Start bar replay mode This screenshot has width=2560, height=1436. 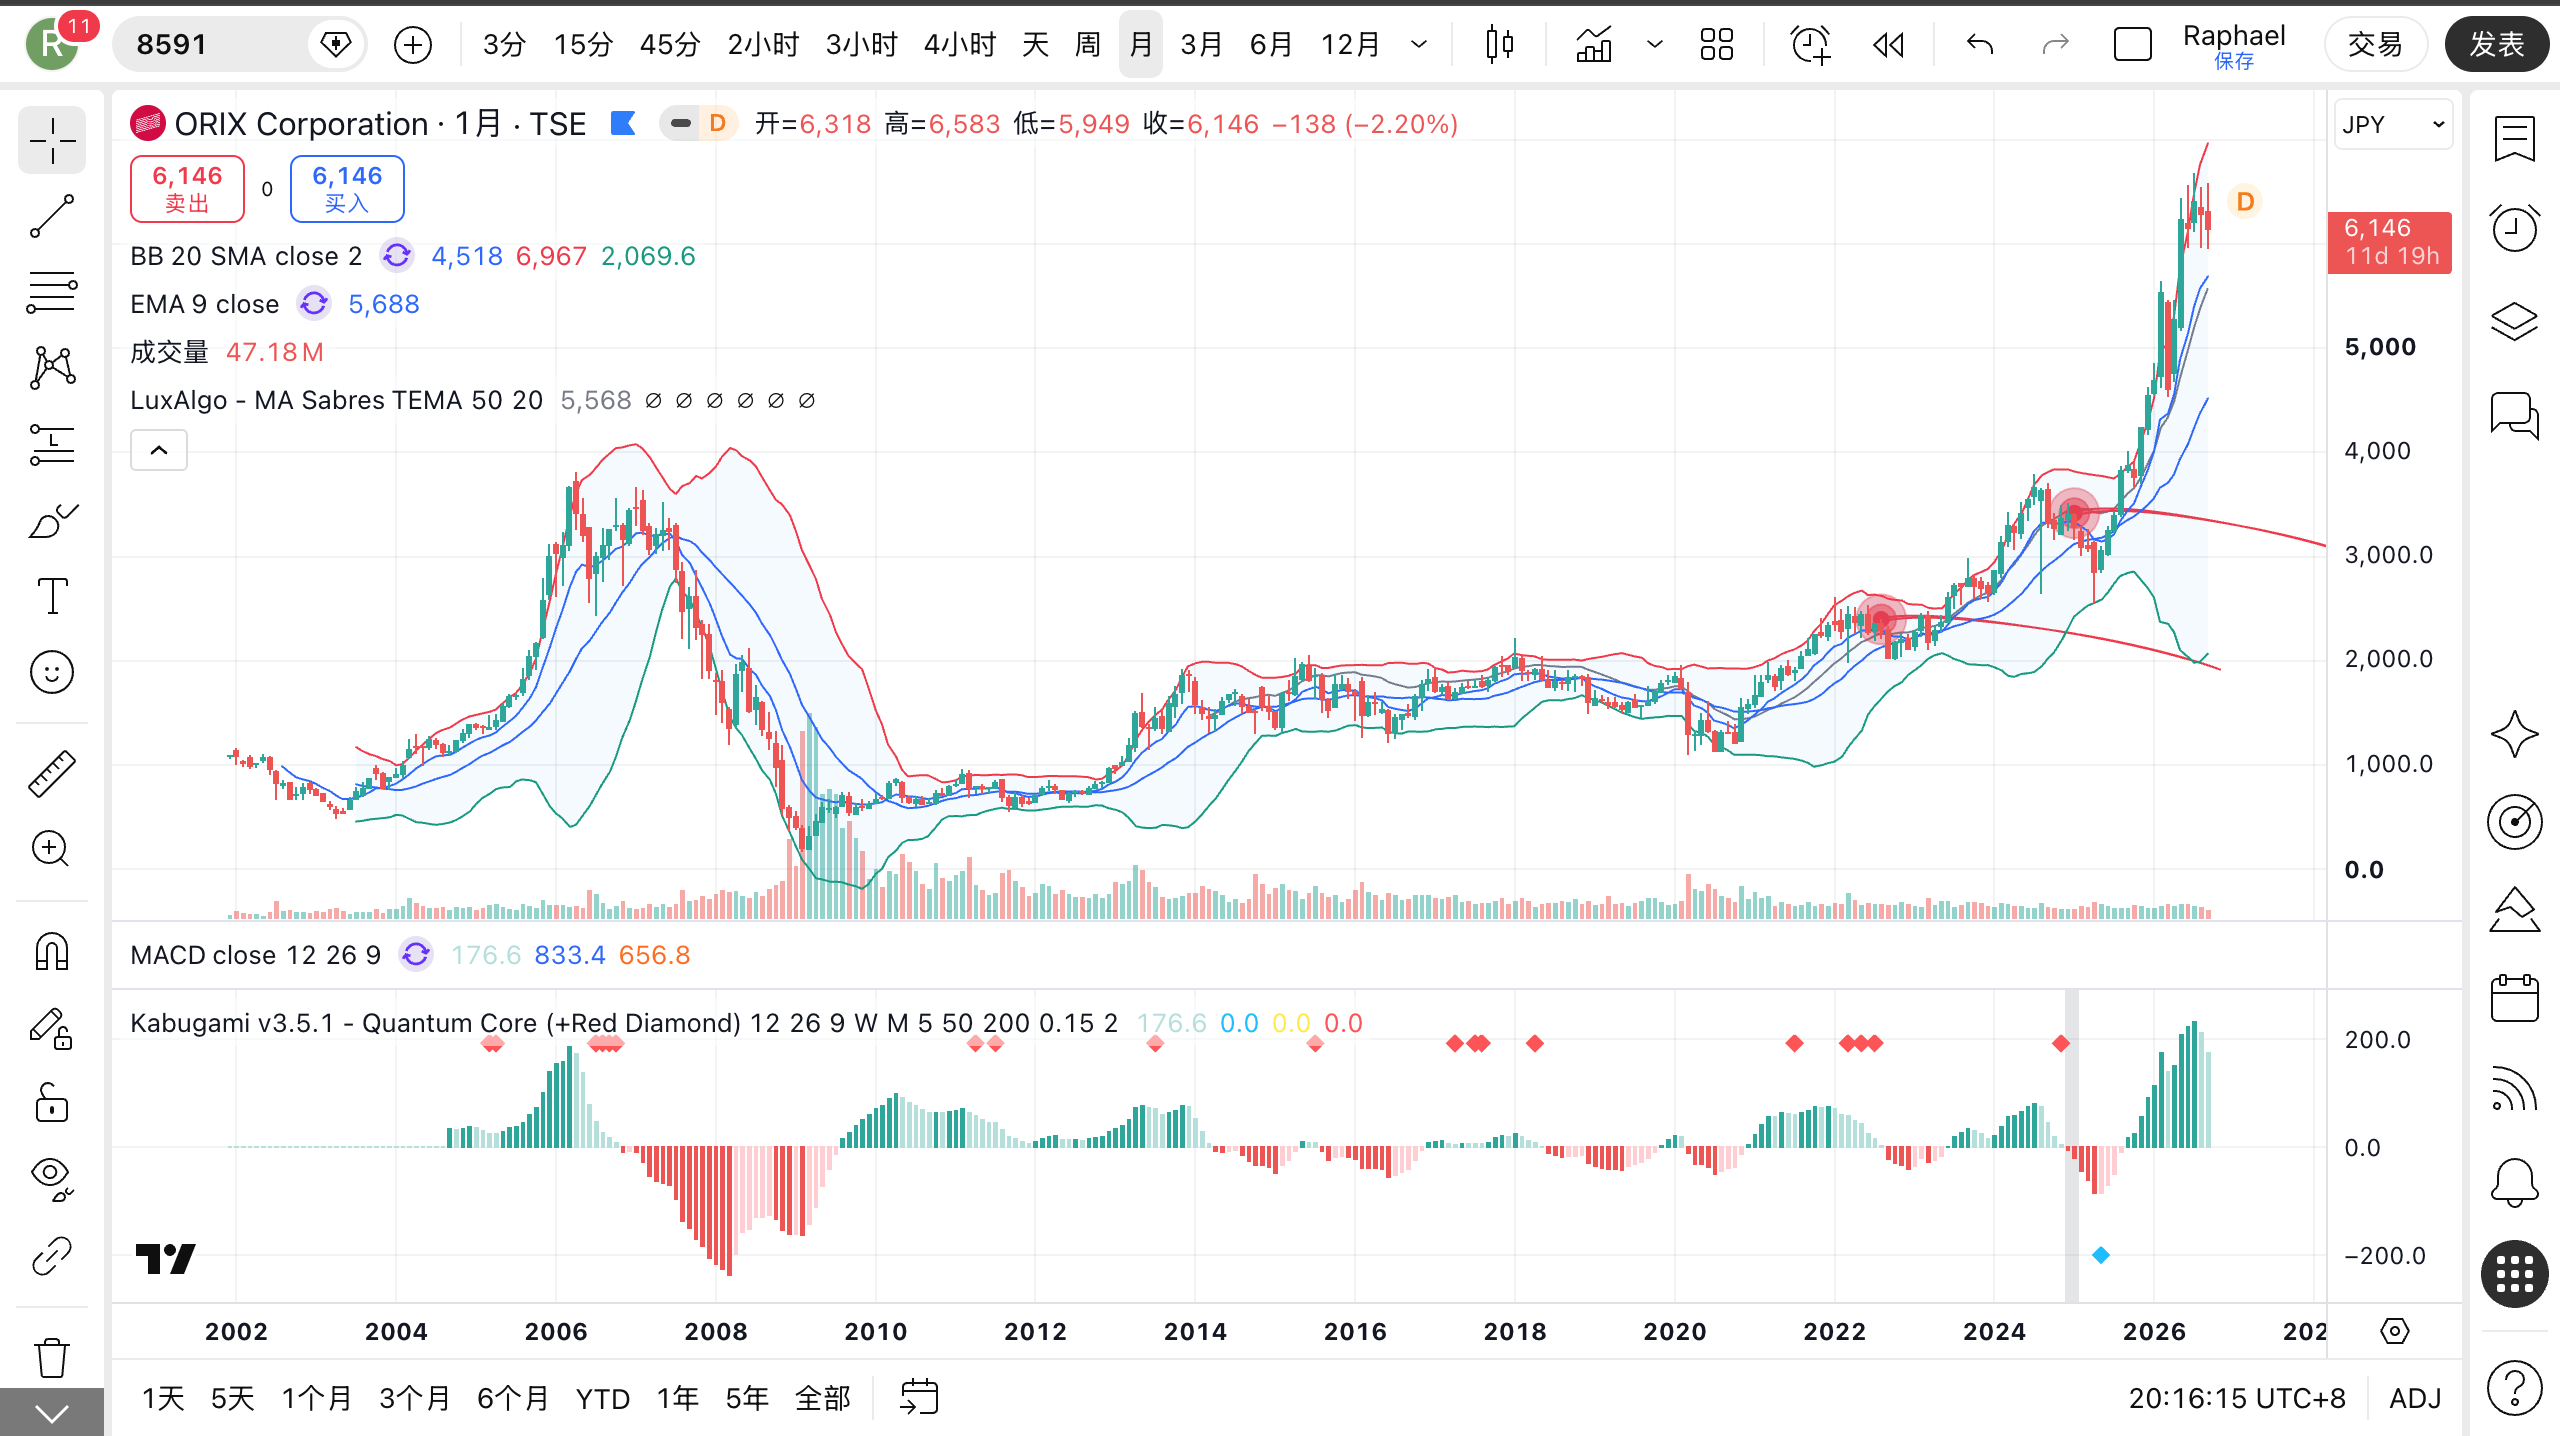(x=1888, y=44)
